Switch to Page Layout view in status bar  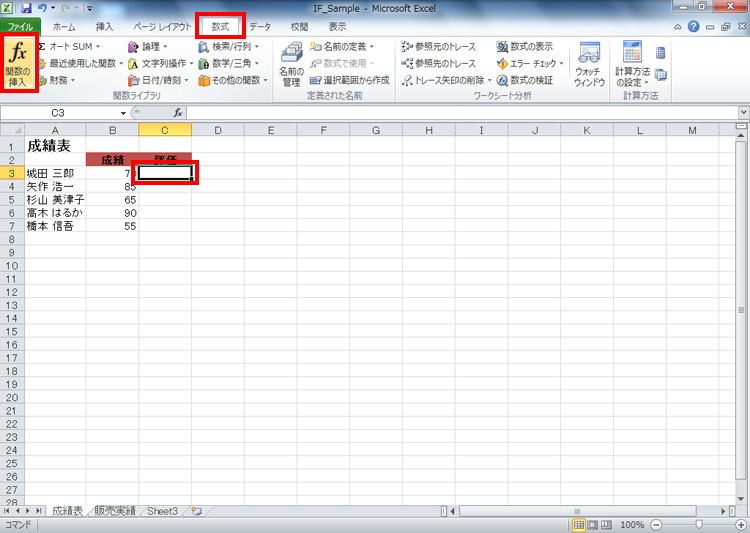tap(593, 525)
